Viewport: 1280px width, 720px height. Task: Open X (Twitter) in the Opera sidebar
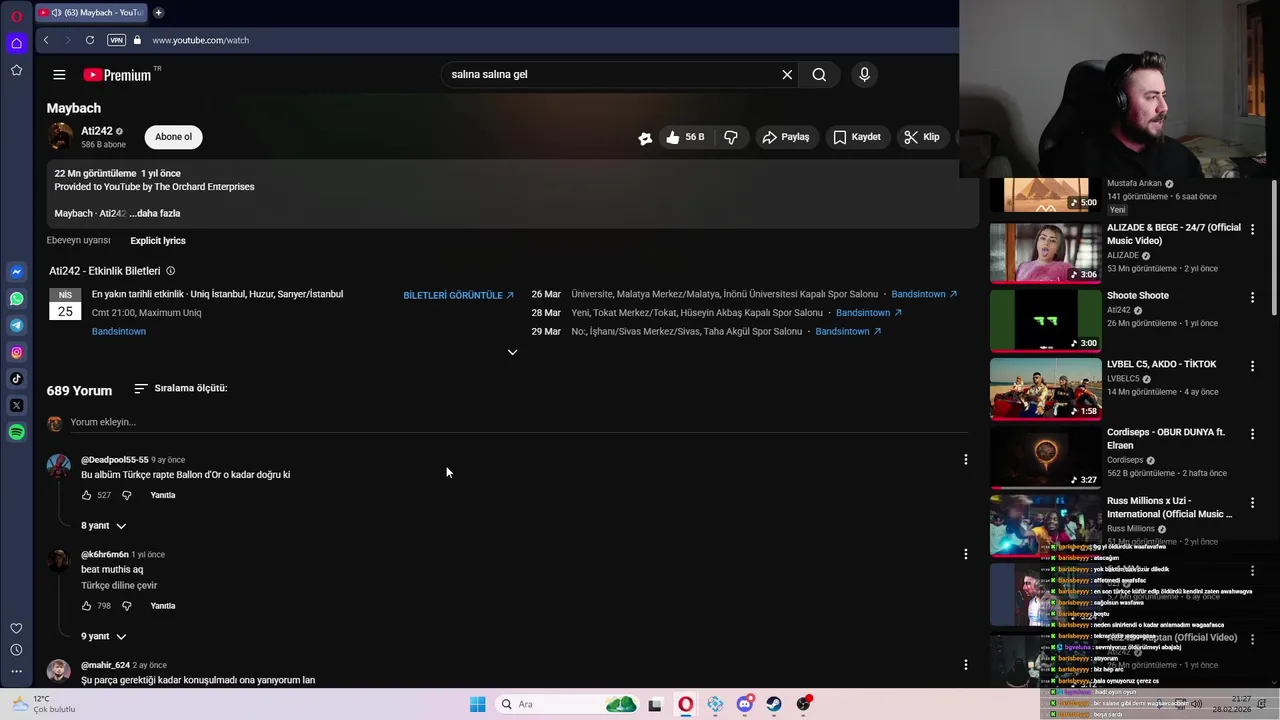click(x=16, y=406)
